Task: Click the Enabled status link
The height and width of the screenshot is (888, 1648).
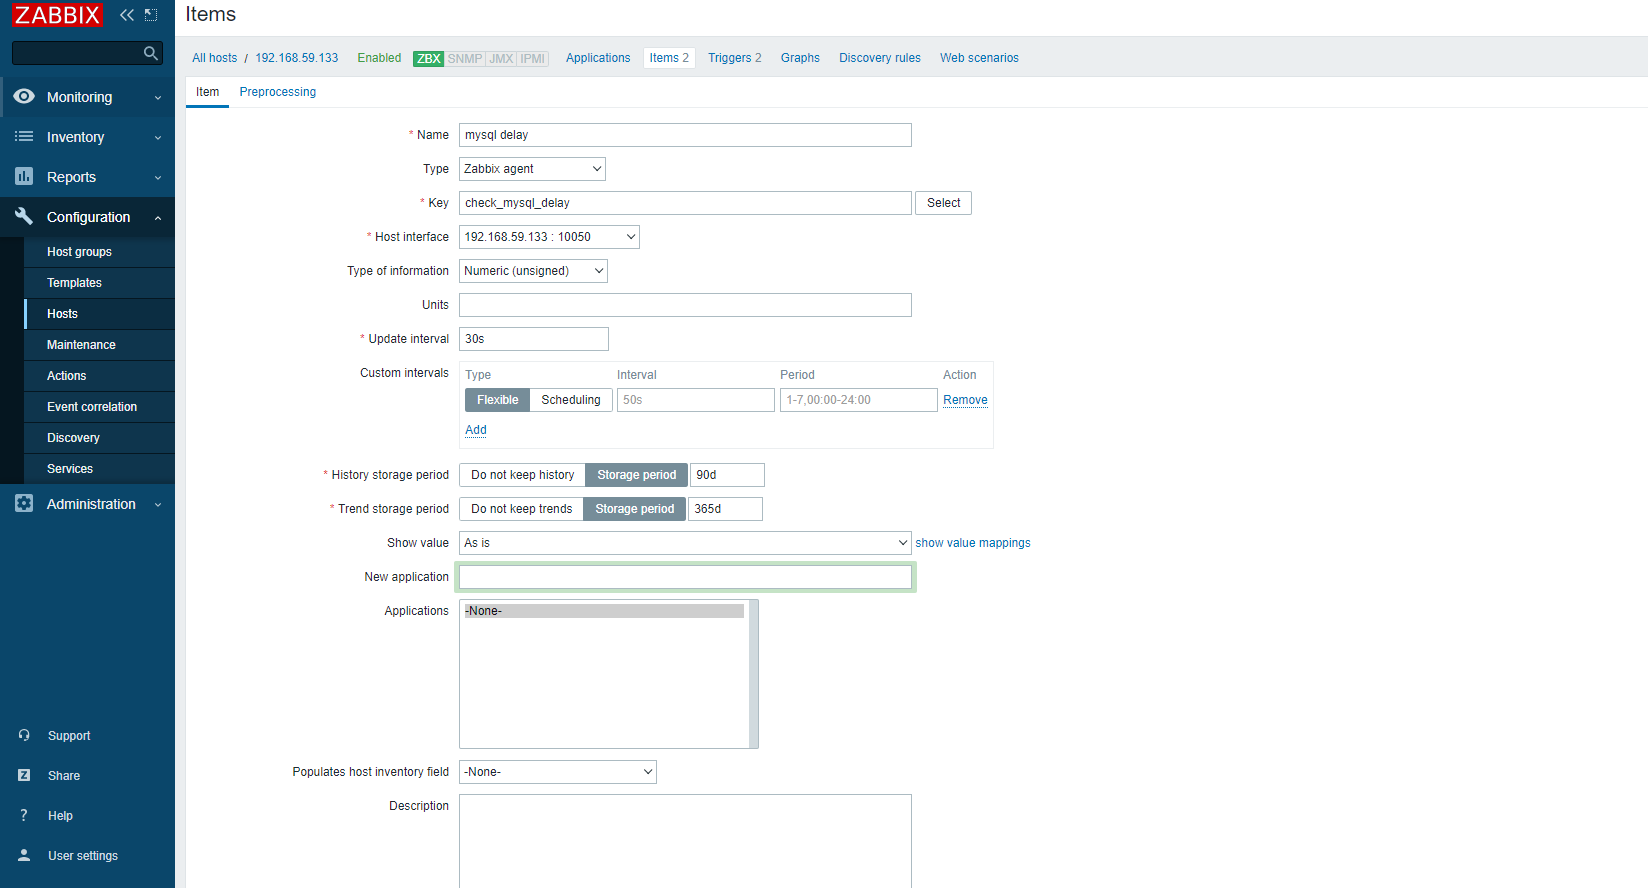Action: point(379,58)
